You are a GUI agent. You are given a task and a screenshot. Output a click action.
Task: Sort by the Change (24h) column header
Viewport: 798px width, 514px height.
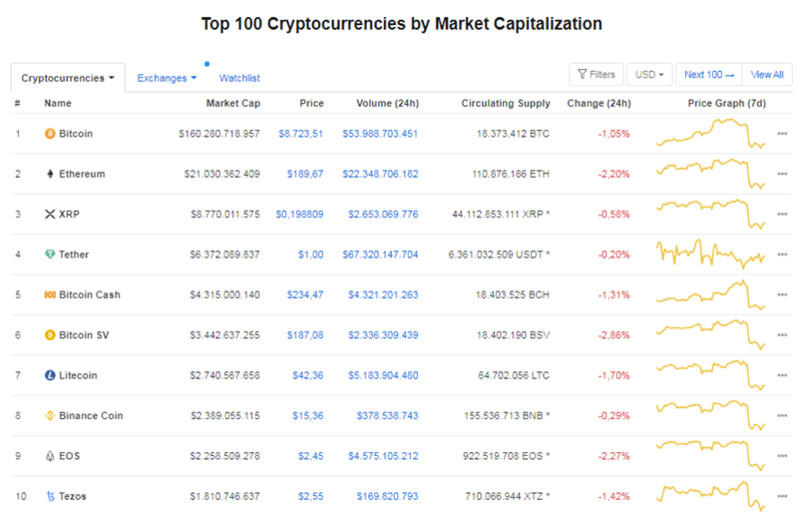tap(598, 103)
